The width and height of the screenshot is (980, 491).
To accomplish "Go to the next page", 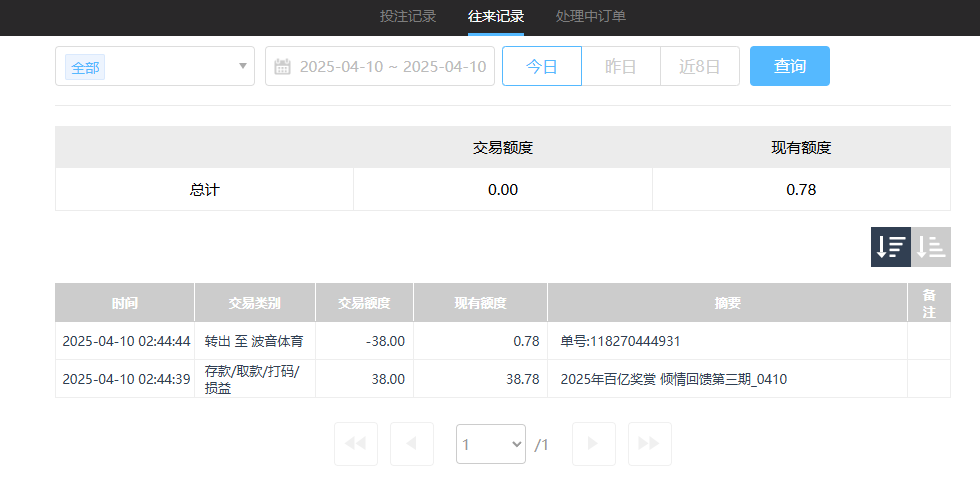I will 593,444.
